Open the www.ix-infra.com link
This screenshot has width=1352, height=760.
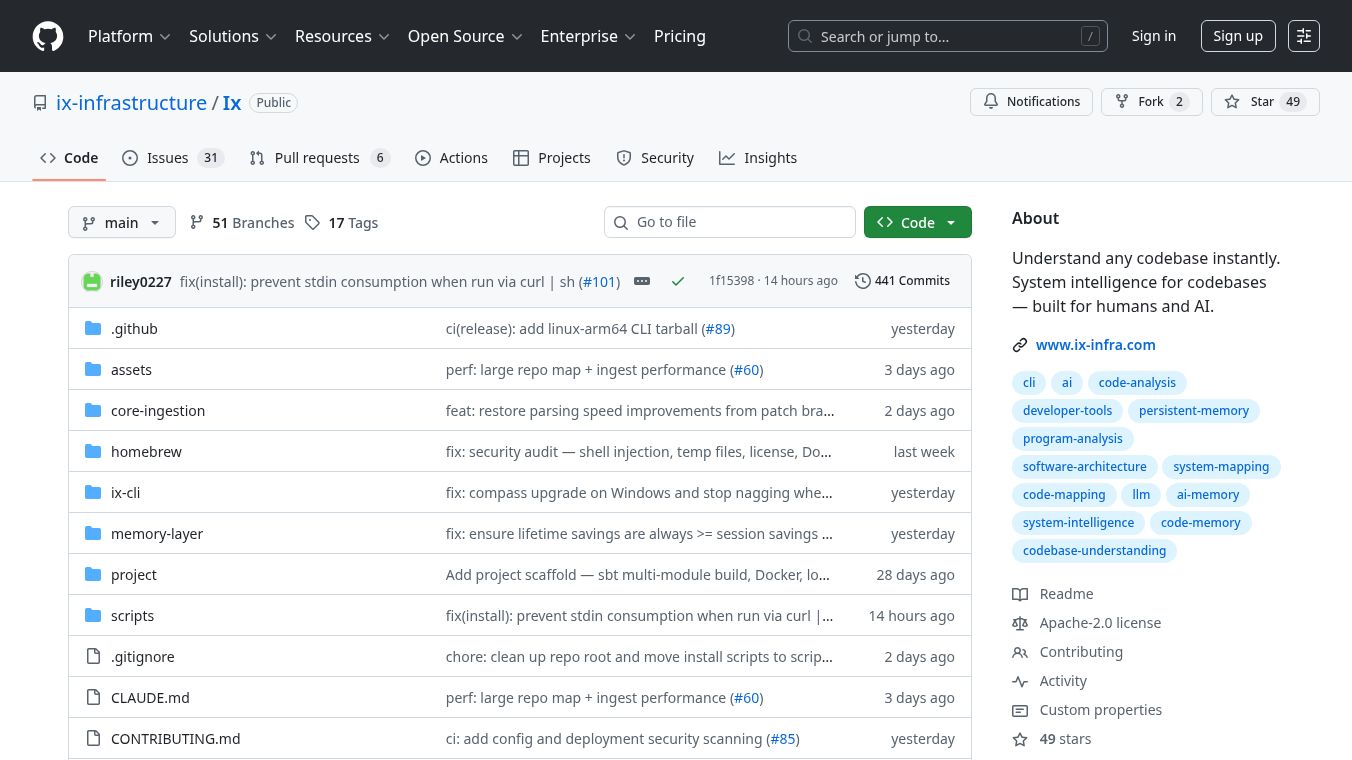[1095, 345]
